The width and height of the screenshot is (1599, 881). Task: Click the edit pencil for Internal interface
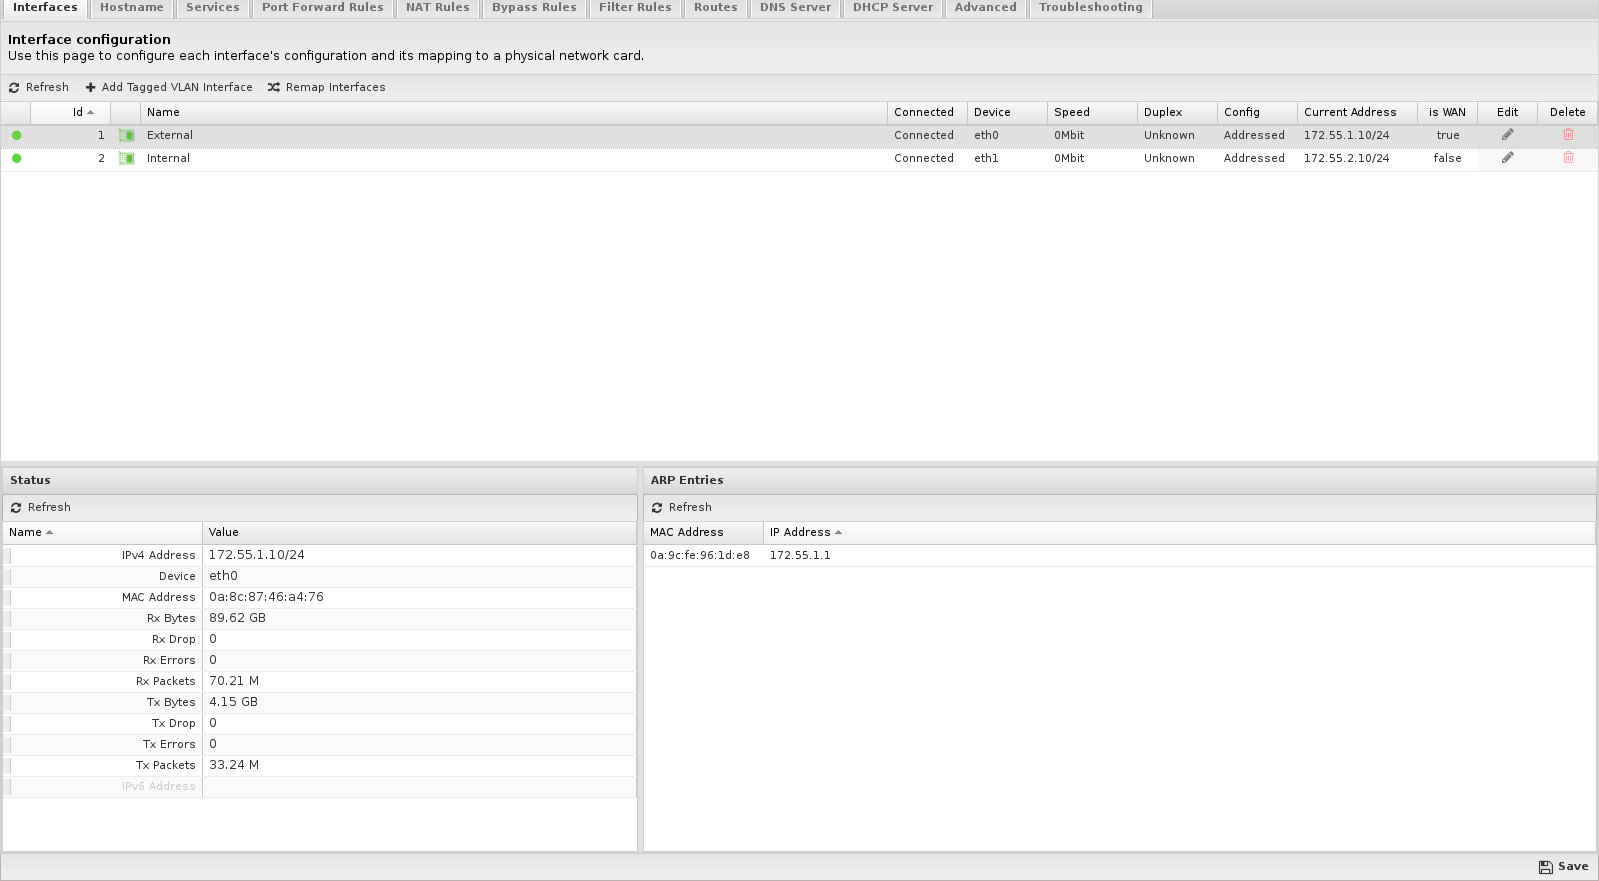[x=1507, y=158]
